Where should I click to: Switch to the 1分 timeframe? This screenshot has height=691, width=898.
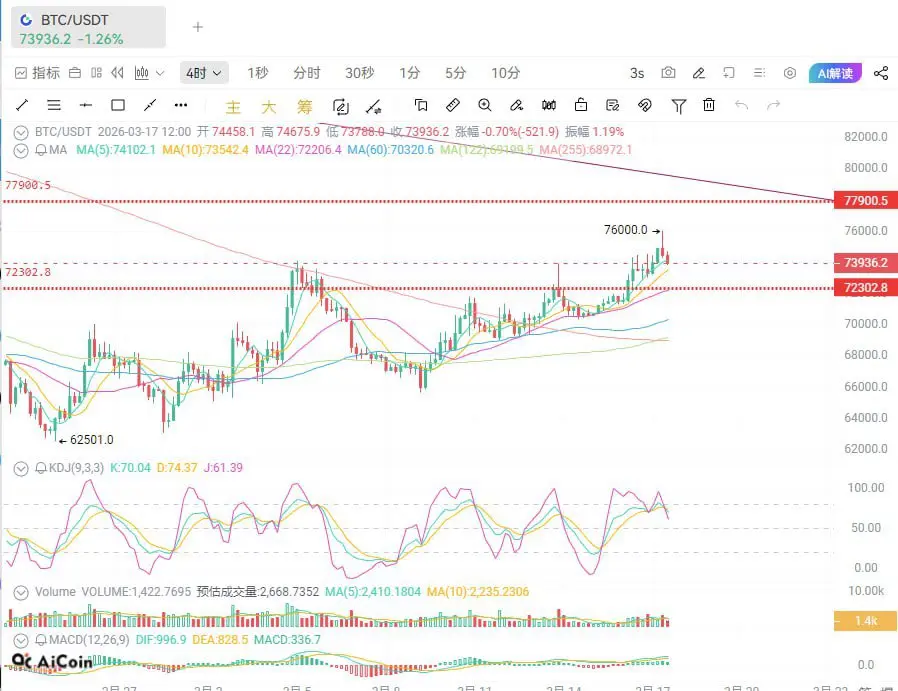click(409, 73)
